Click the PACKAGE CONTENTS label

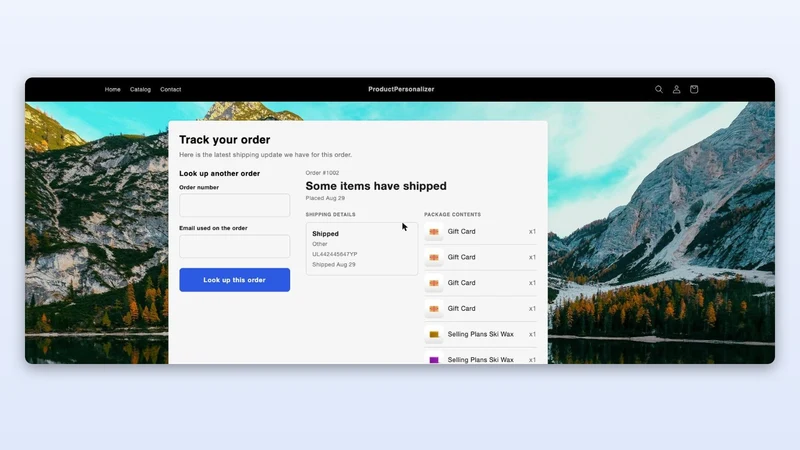[x=453, y=215]
